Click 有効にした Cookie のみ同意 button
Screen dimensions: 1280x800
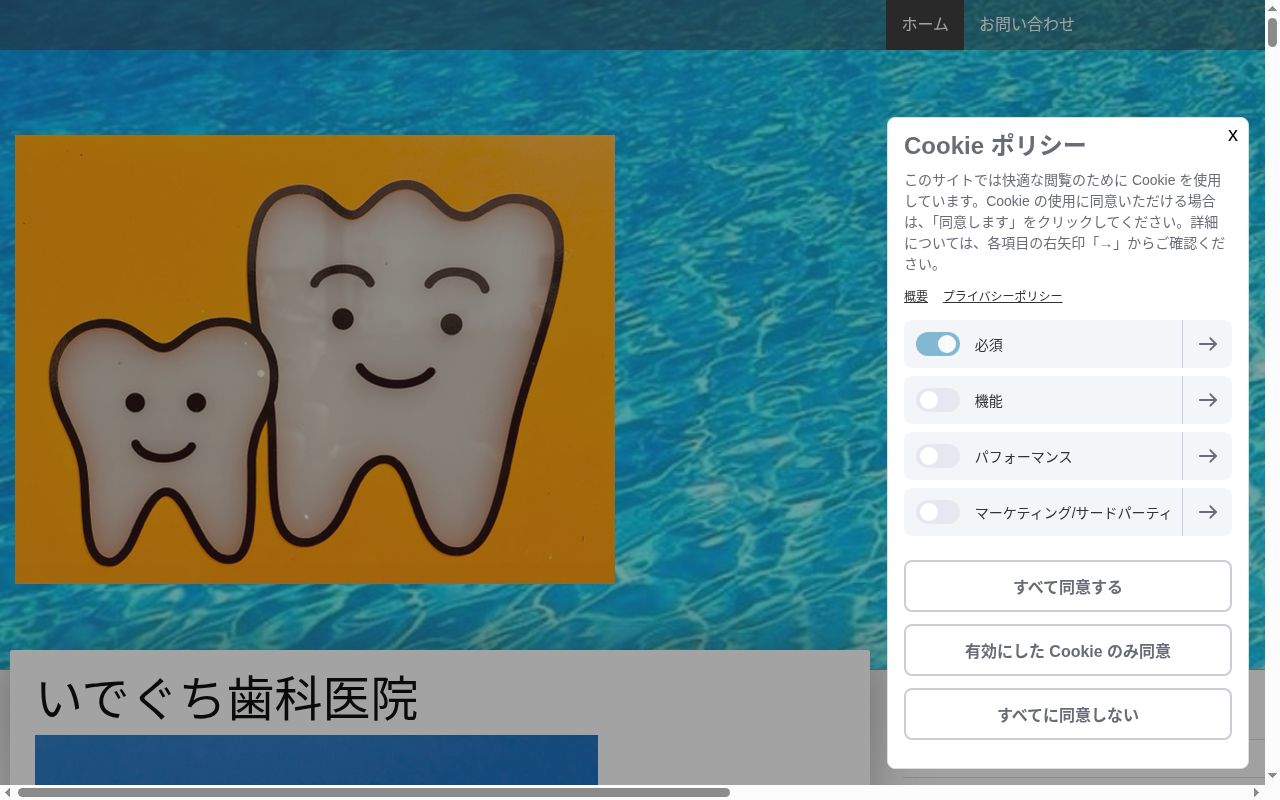[1068, 650]
